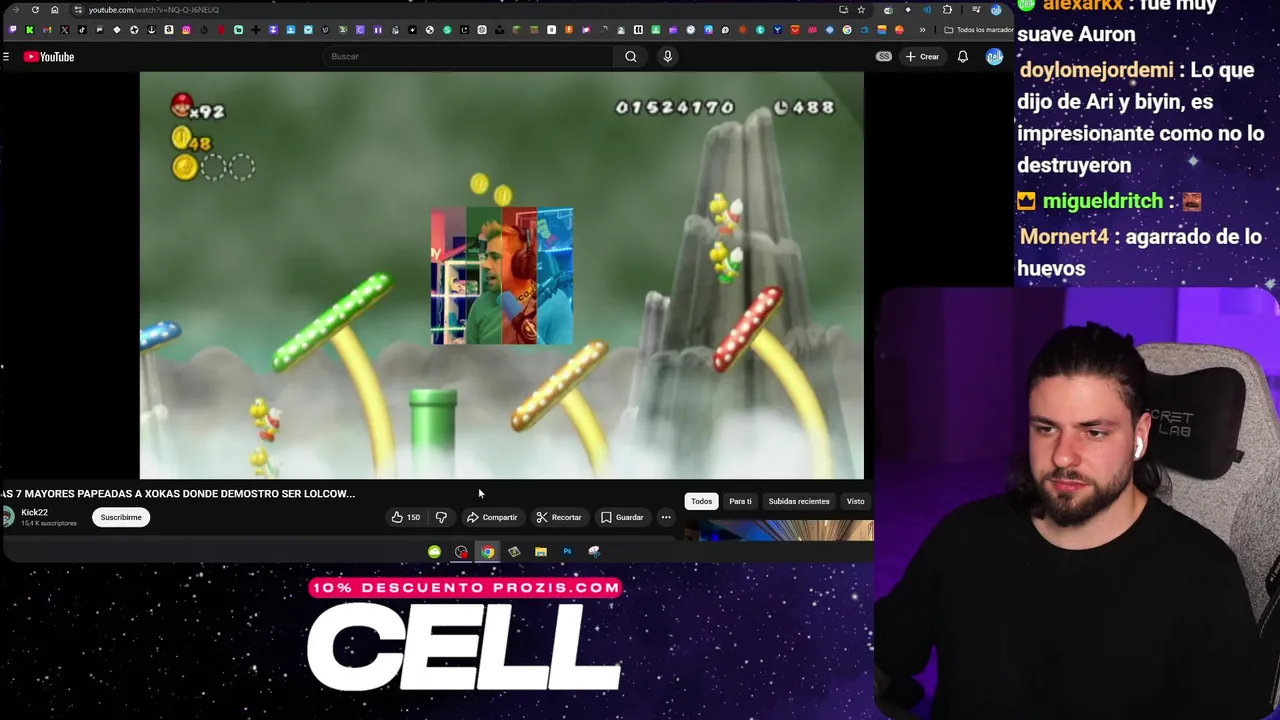The height and width of the screenshot is (720, 1280).
Task: Like the video with 150 likes
Action: [405, 517]
